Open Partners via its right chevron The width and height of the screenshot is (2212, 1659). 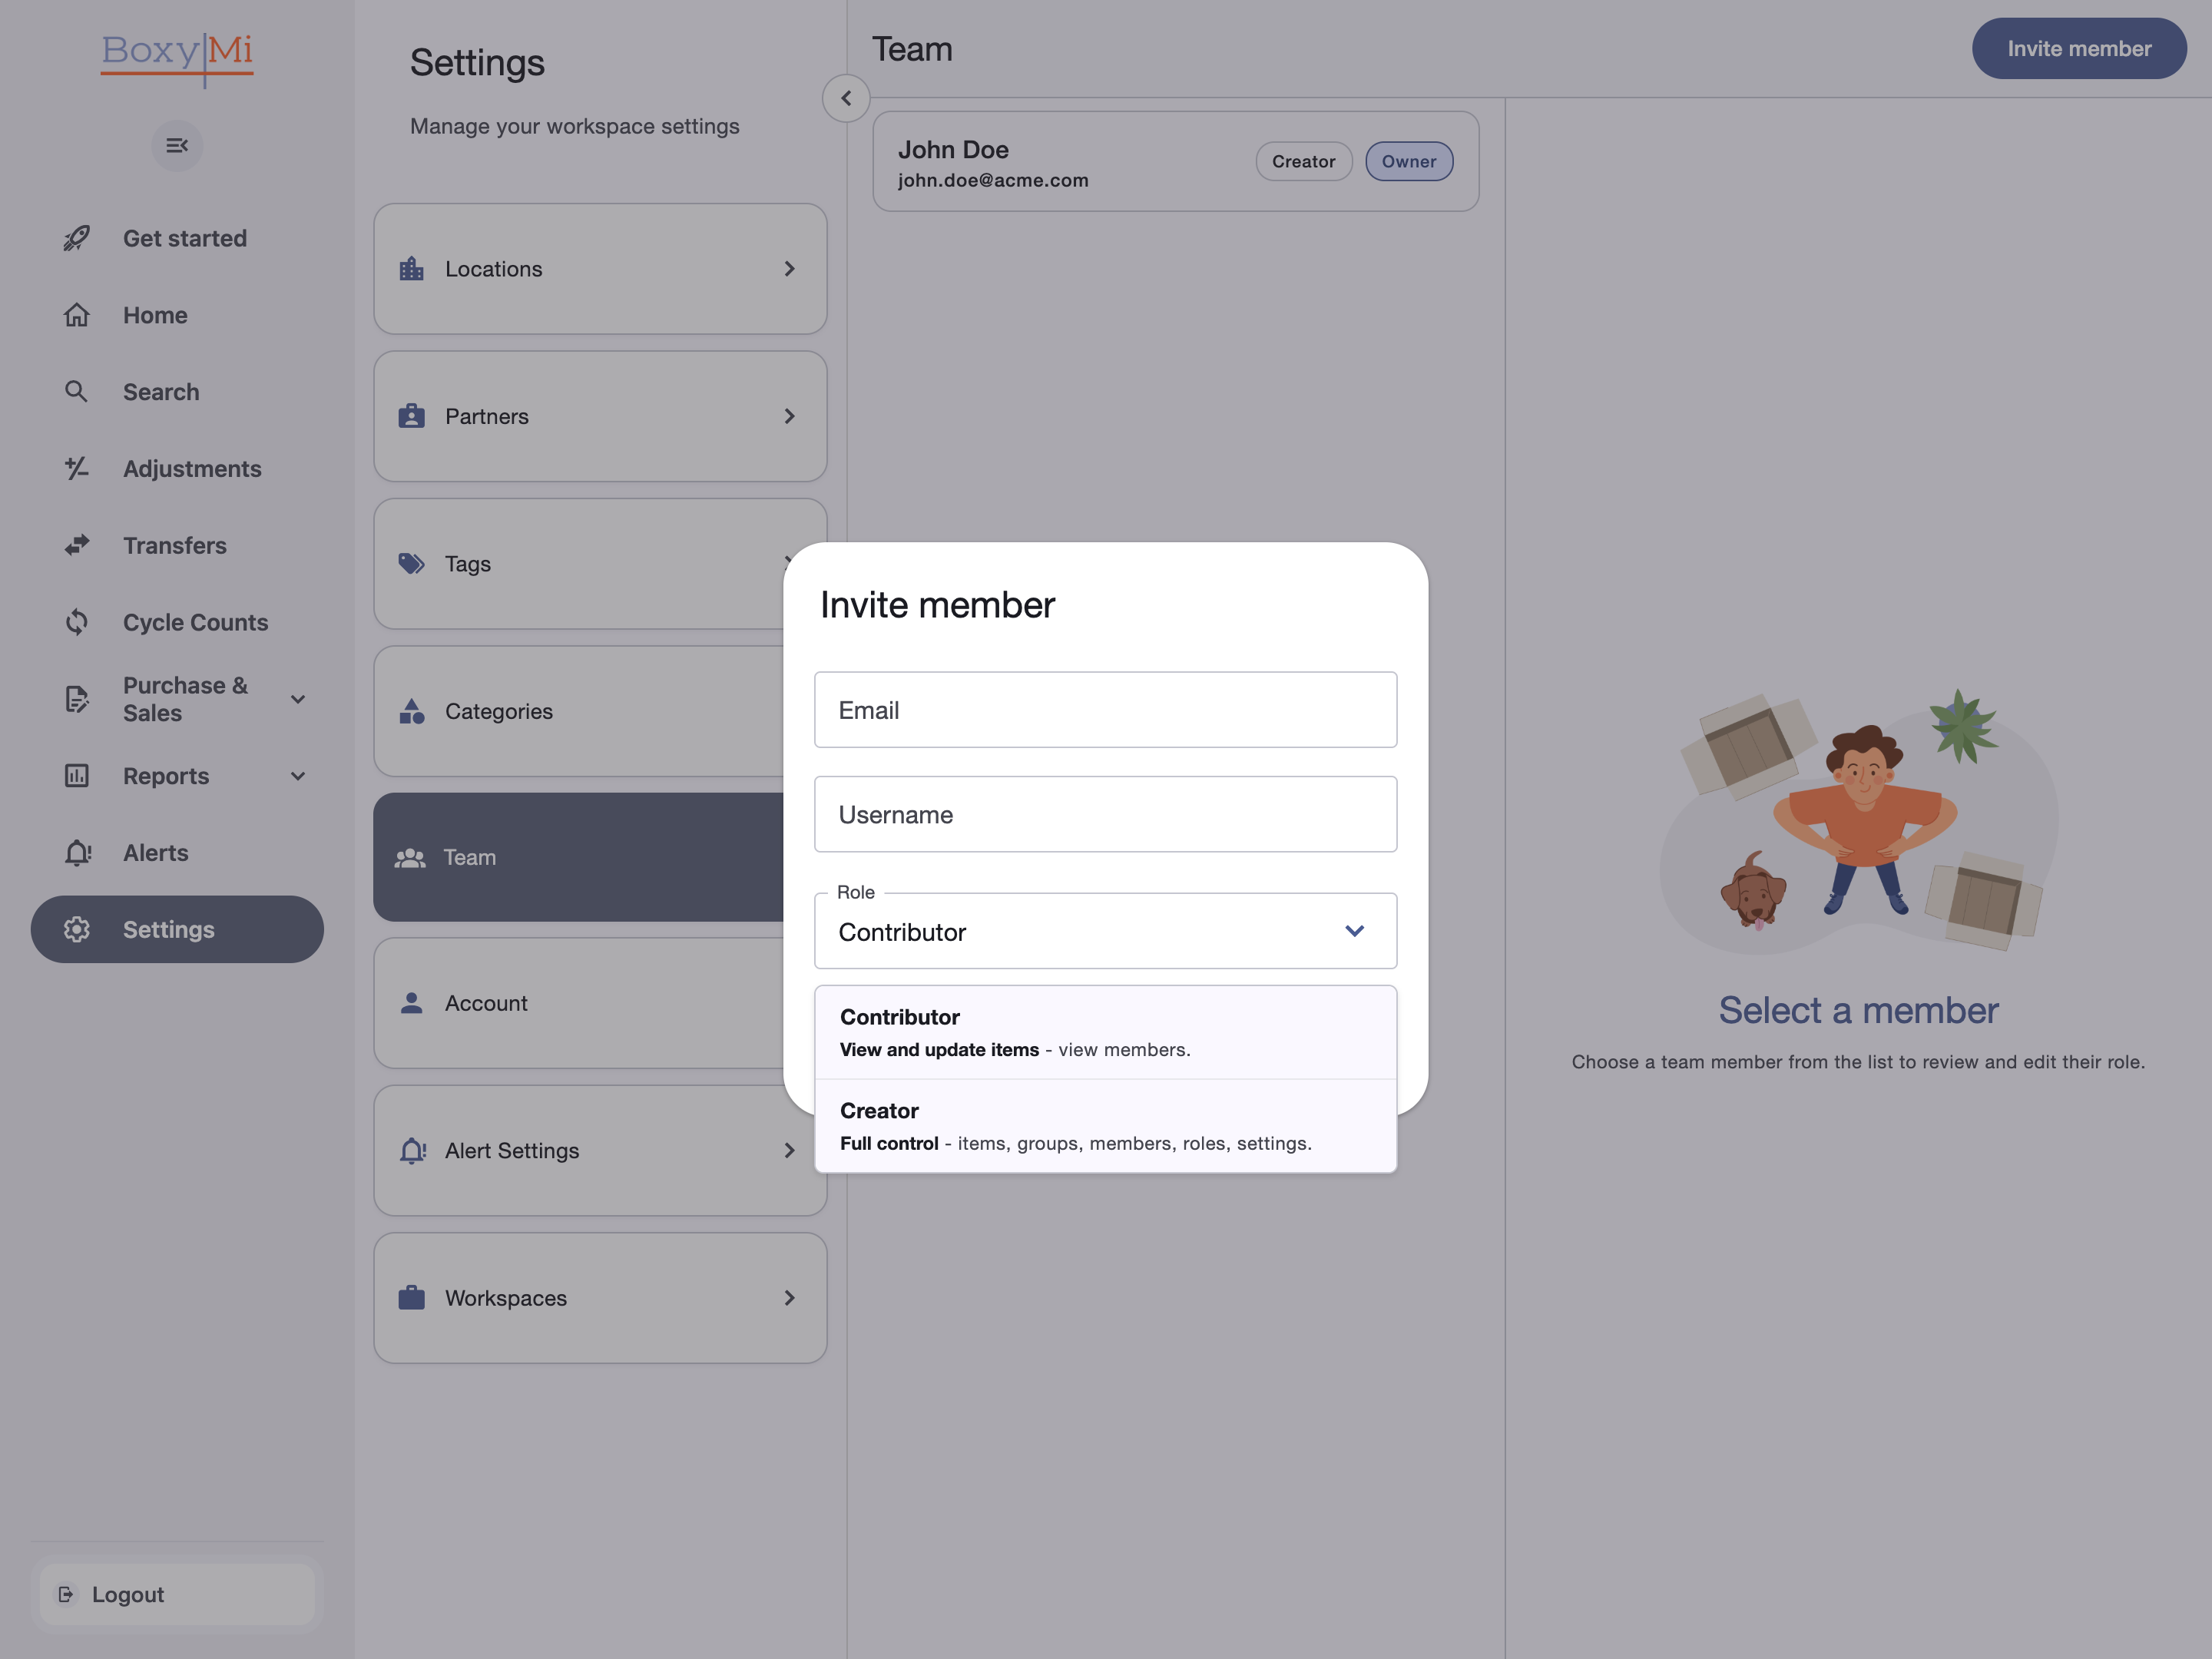790,416
